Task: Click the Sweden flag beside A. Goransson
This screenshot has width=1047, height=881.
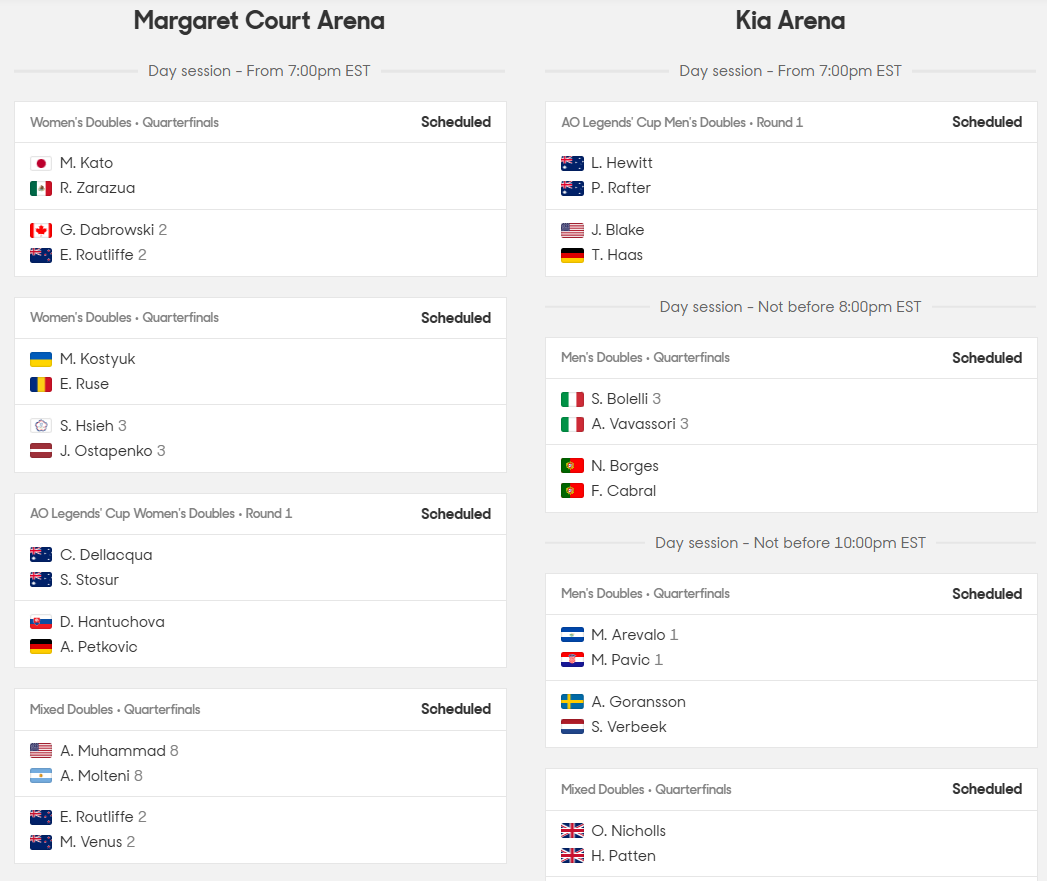Action: tap(572, 702)
